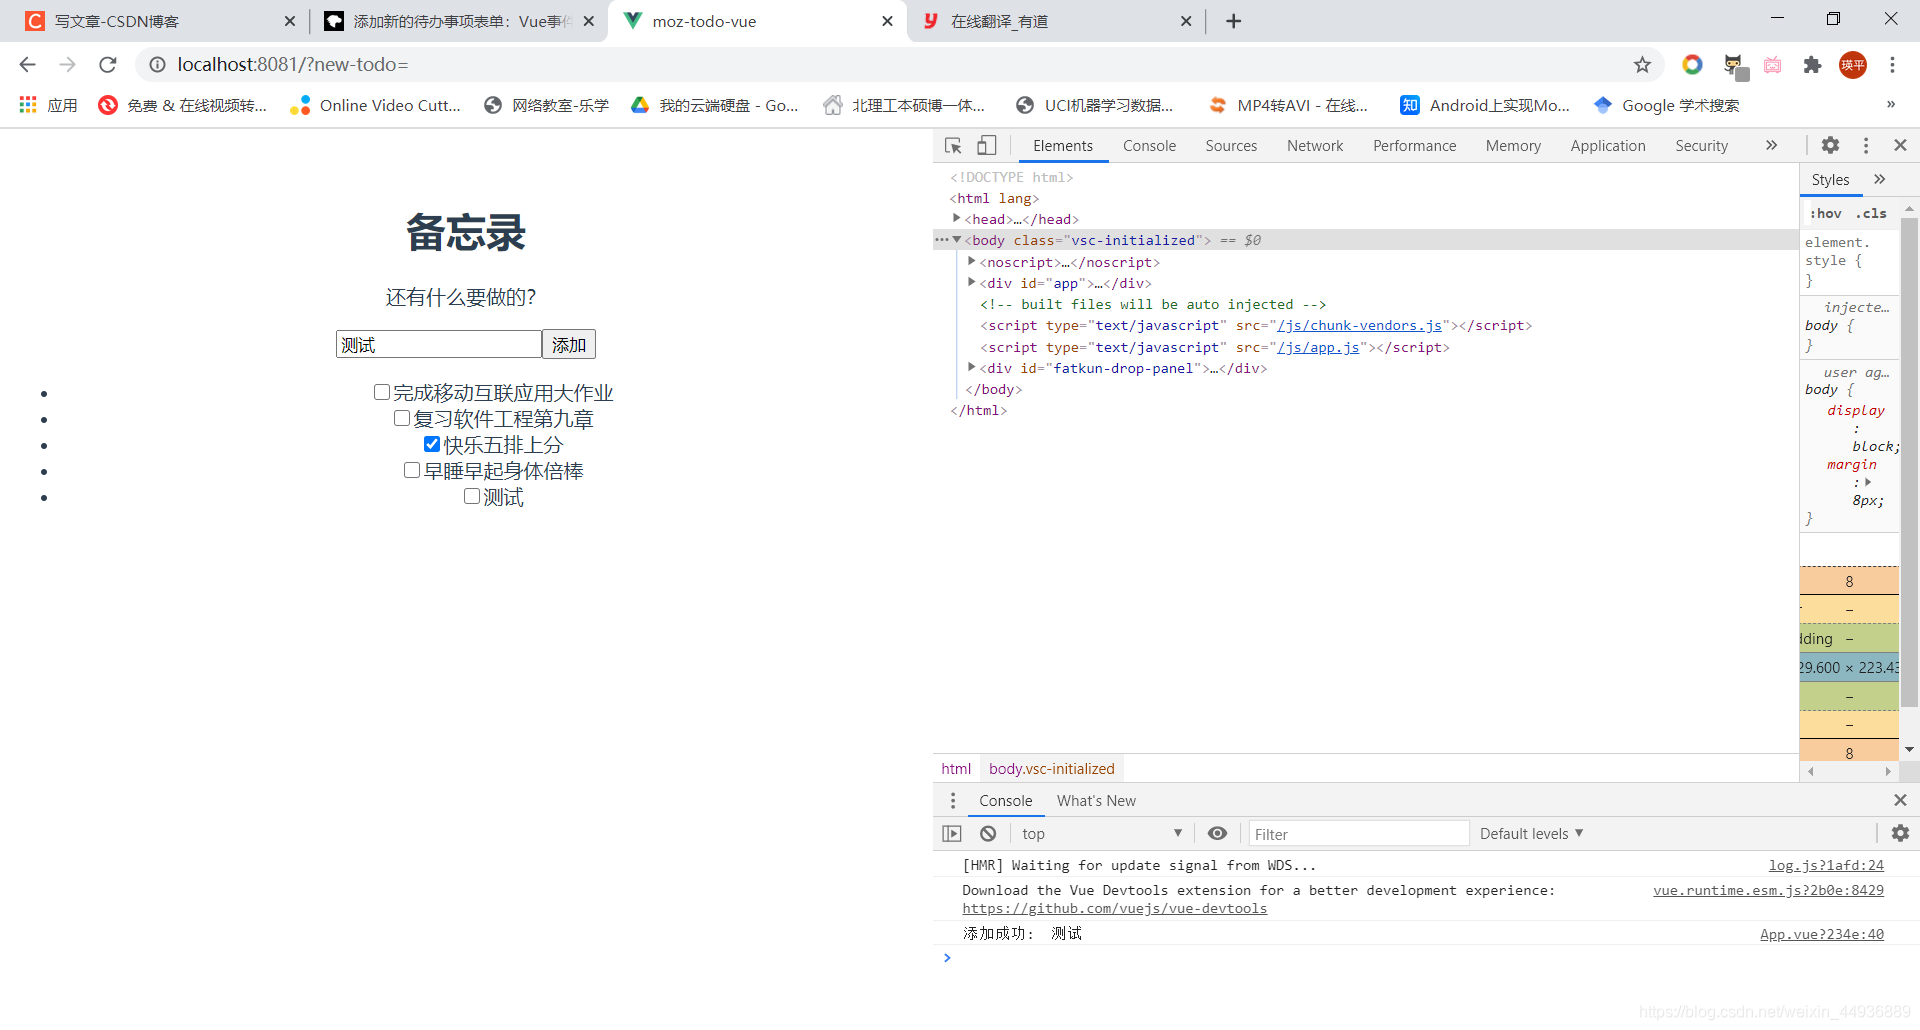Expand the div id="app" node
The image size is (1920, 1030).
pos(972,282)
